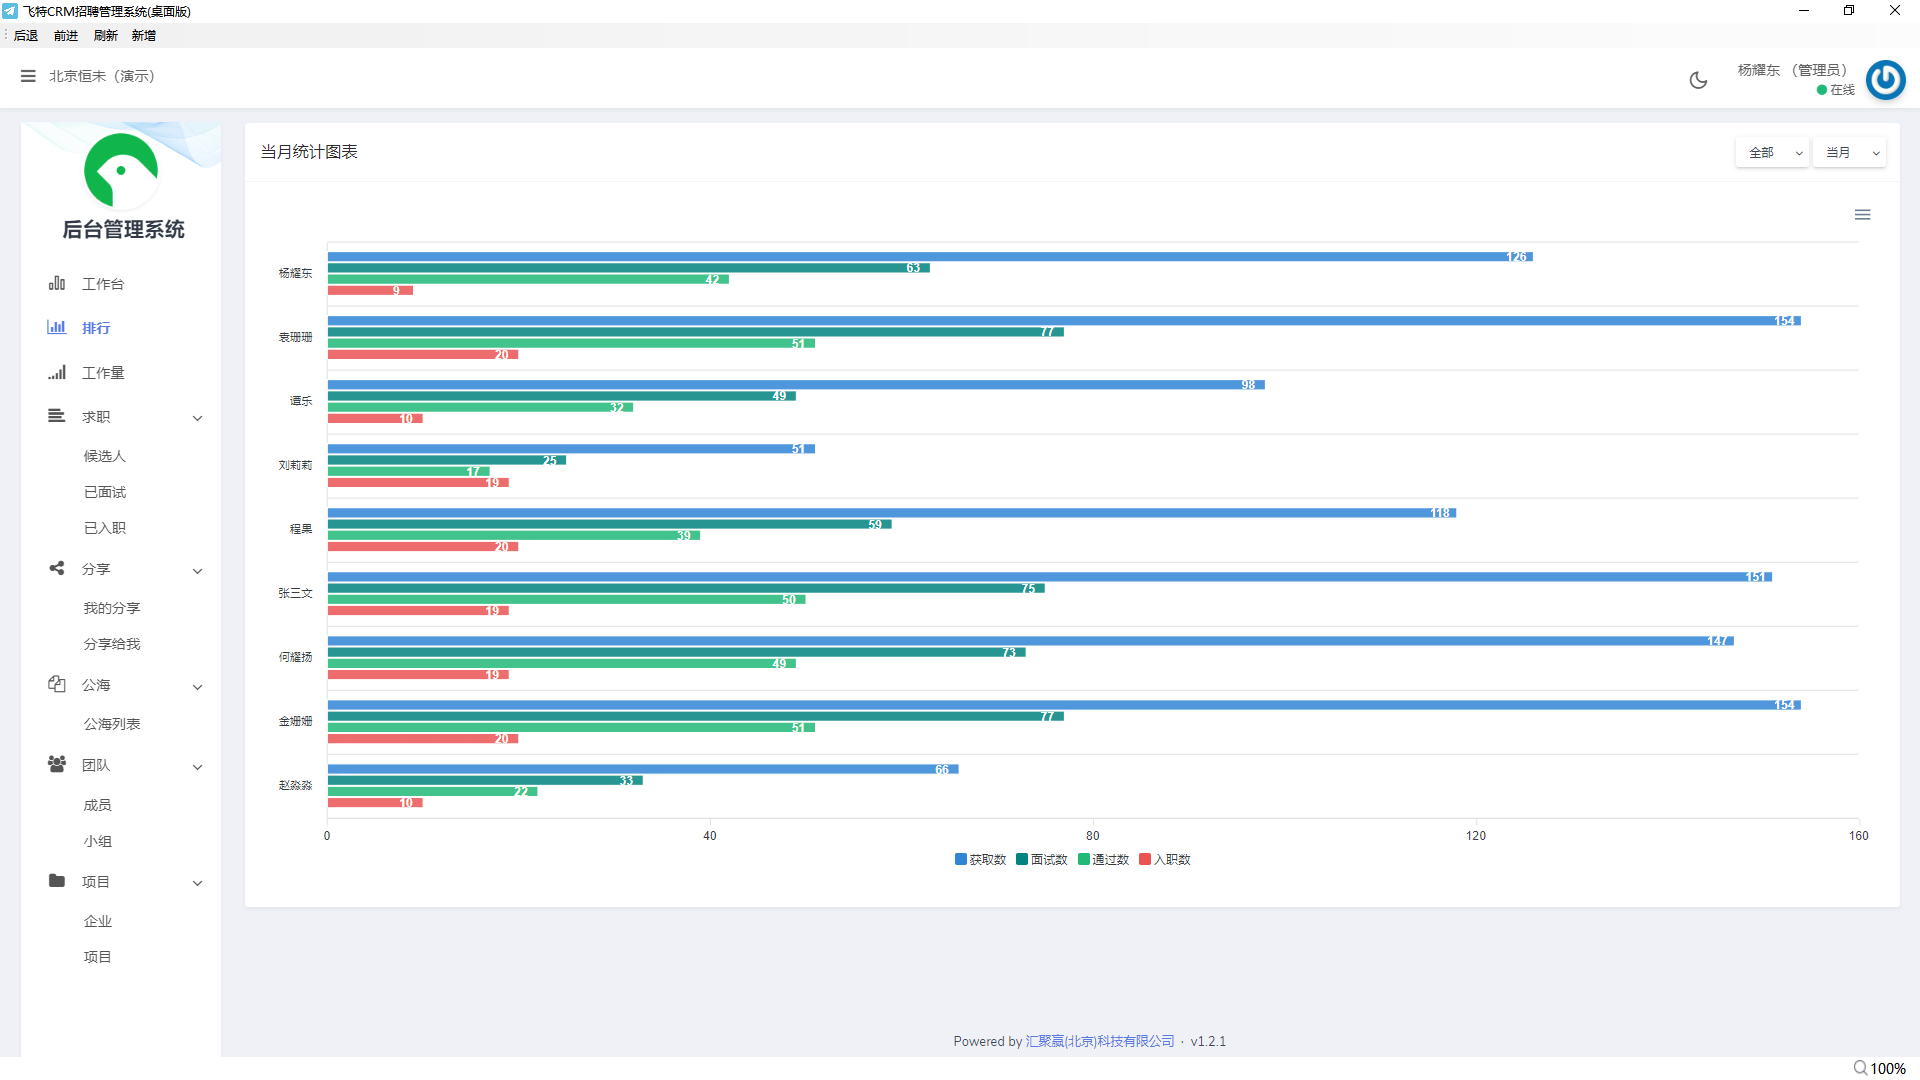Open 汇聚赢(北京)科技有限公司 footer link
Image resolution: width=1920 pixels, height=1080 pixels.
(1099, 1041)
